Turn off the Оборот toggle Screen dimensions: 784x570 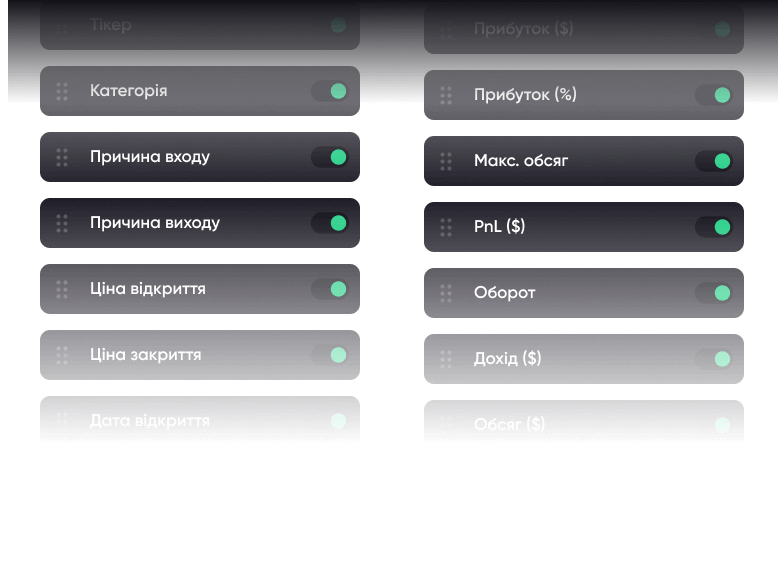pos(713,293)
